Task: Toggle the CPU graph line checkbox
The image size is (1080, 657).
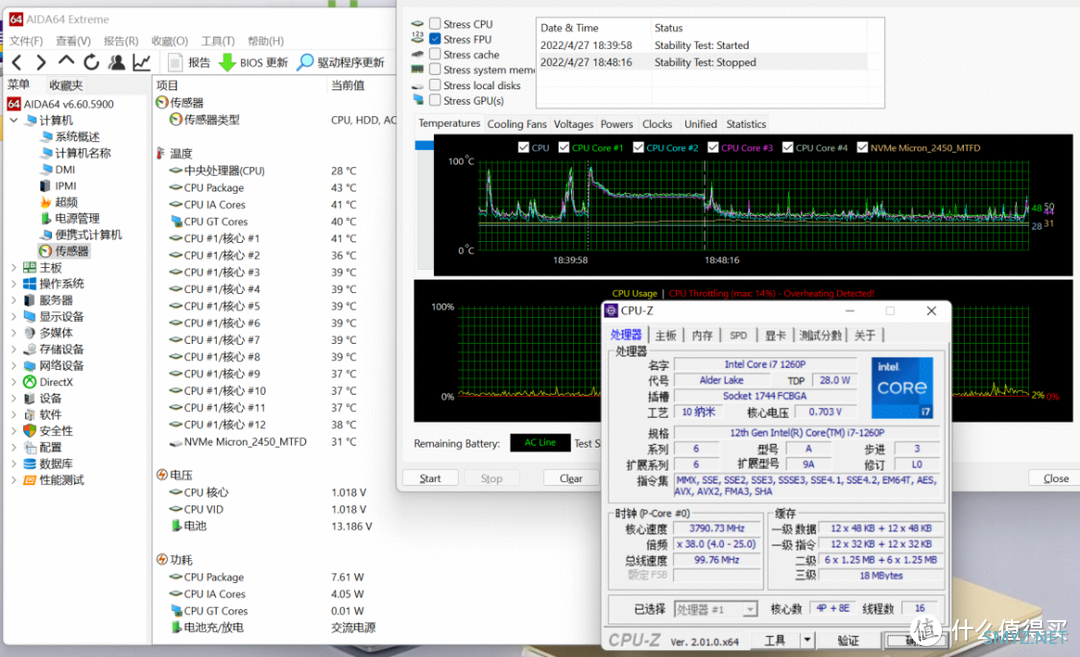Action: pyautogui.click(x=523, y=147)
